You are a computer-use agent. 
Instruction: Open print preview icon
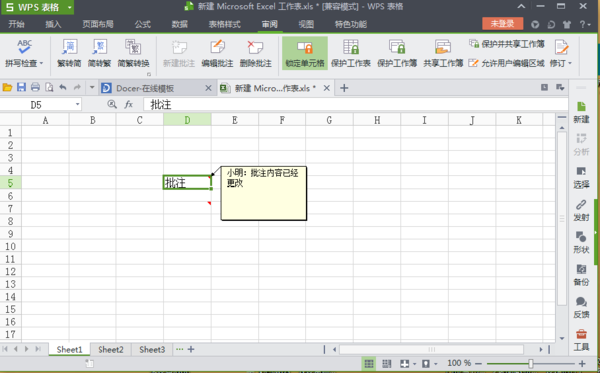click(x=49, y=88)
